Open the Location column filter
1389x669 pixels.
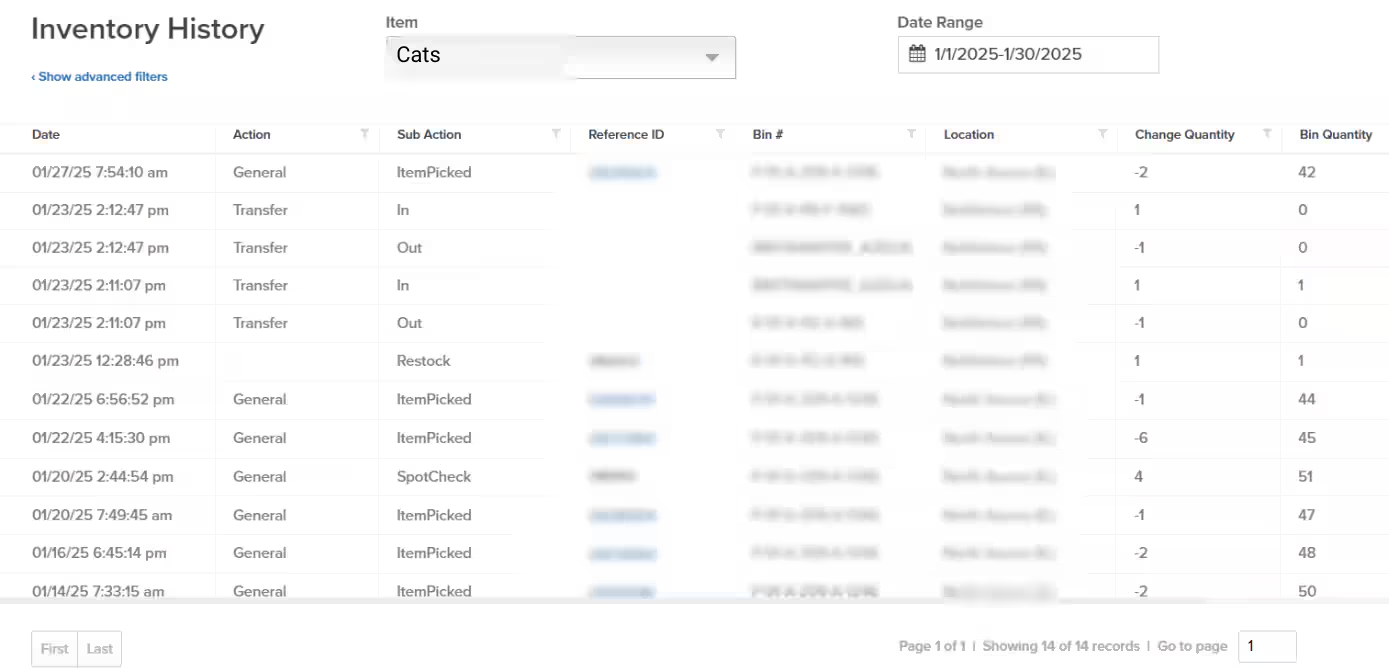pyautogui.click(x=1103, y=133)
